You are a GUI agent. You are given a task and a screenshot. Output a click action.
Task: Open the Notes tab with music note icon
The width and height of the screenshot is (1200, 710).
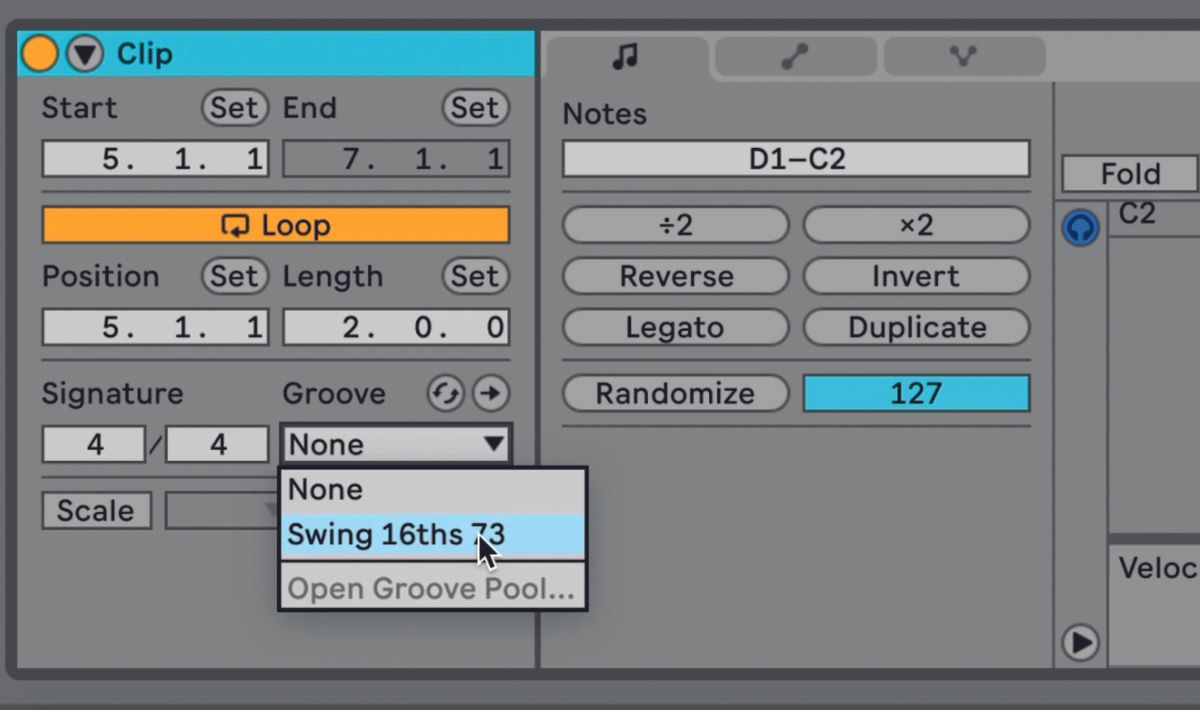coord(626,57)
